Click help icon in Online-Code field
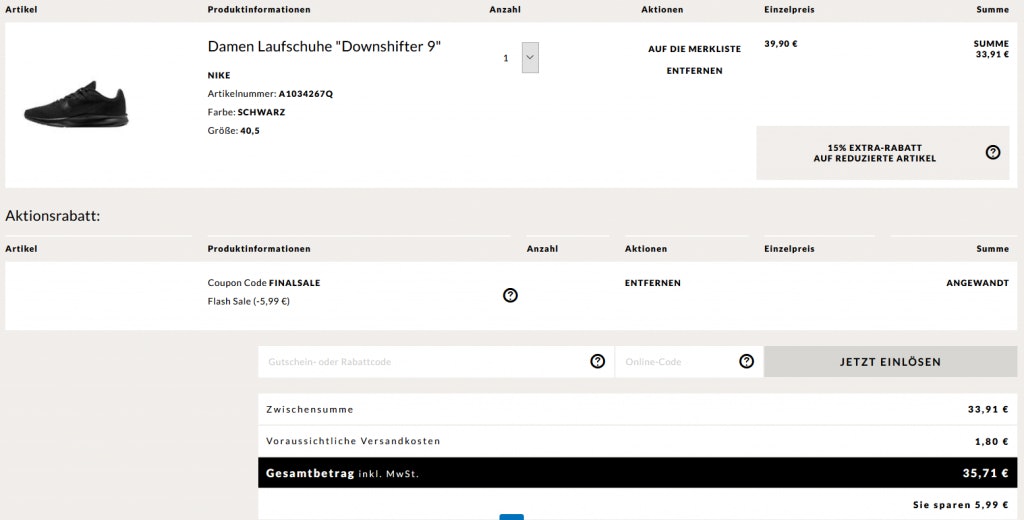This screenshot has width=1024, height=520. pyautogui.click(x=746, y=361)
